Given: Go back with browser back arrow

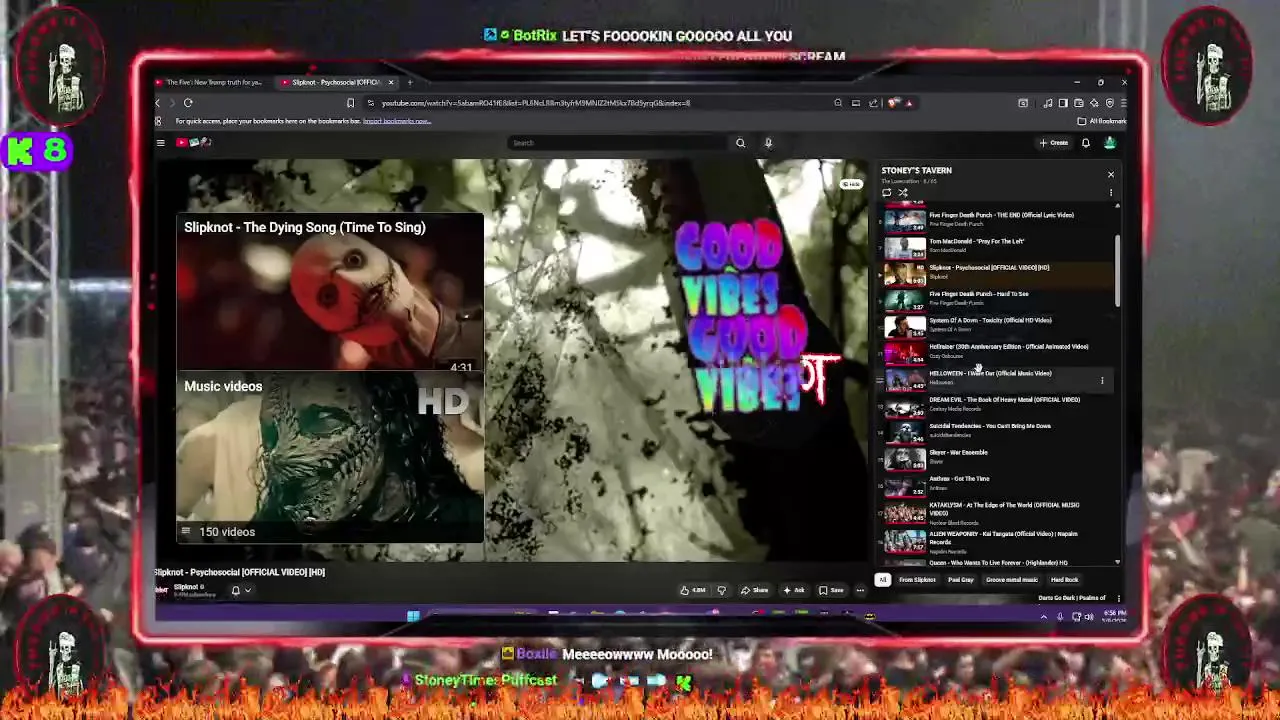Looking at the screenshot, I should [157, 103].
